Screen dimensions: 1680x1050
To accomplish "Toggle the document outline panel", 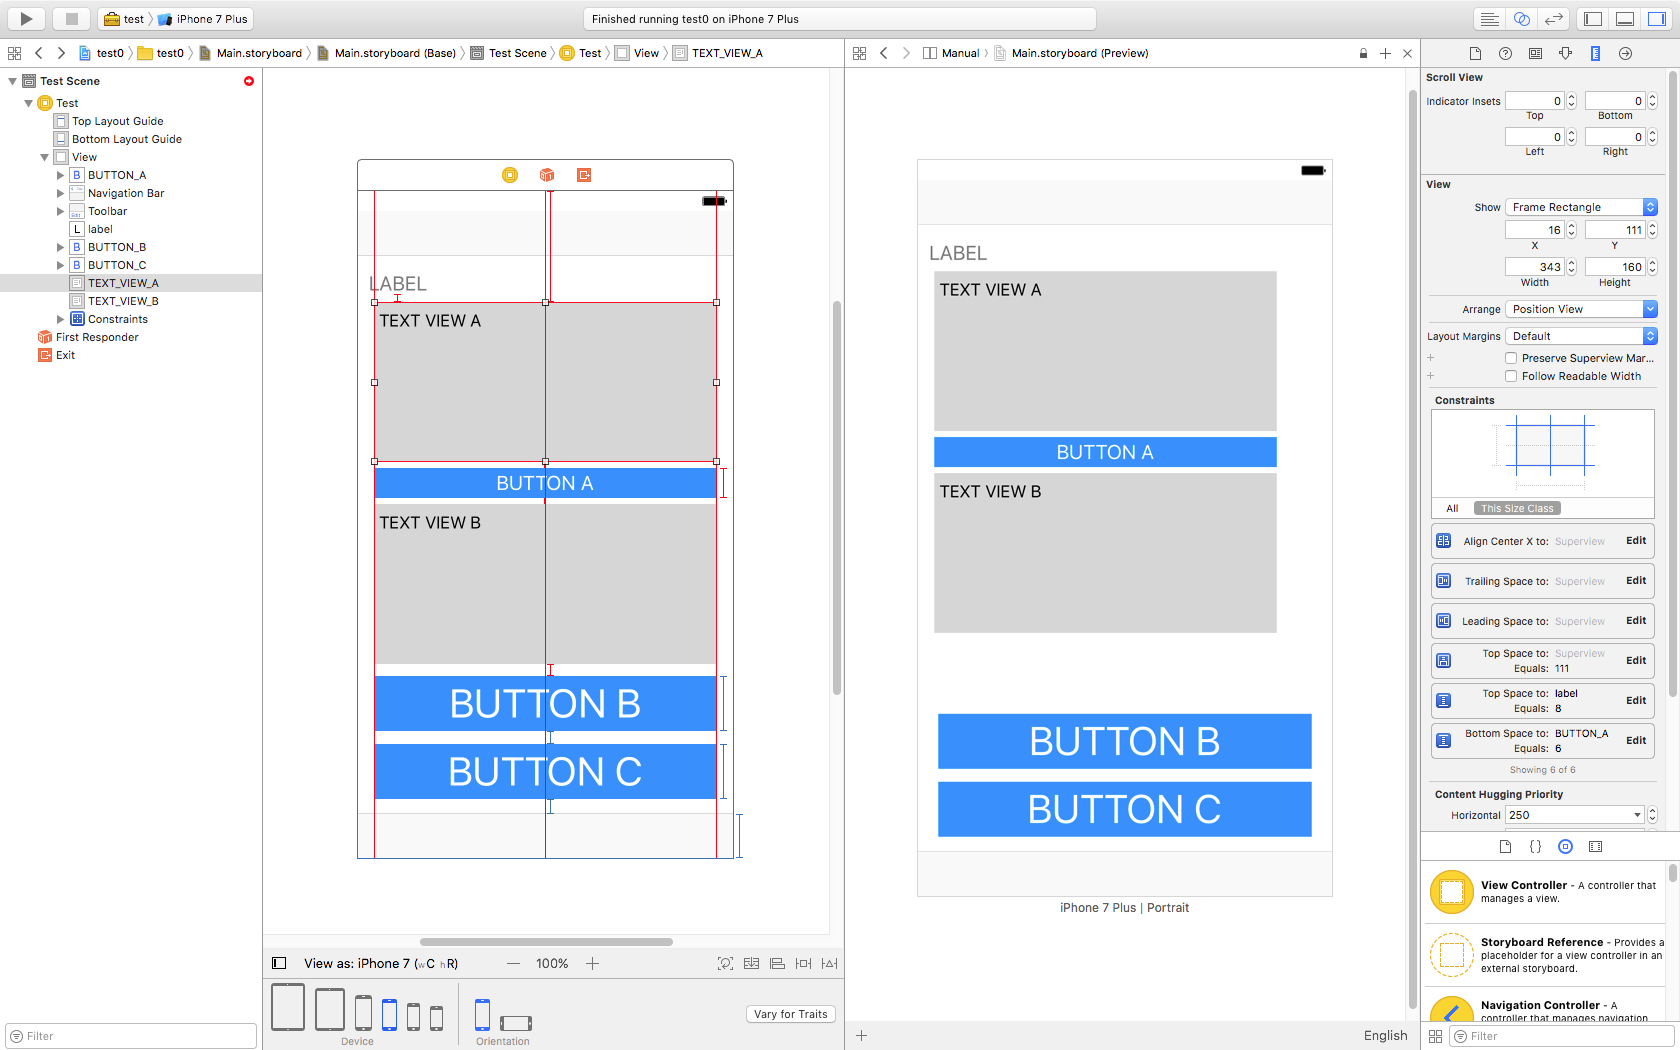I will [279, 963].
